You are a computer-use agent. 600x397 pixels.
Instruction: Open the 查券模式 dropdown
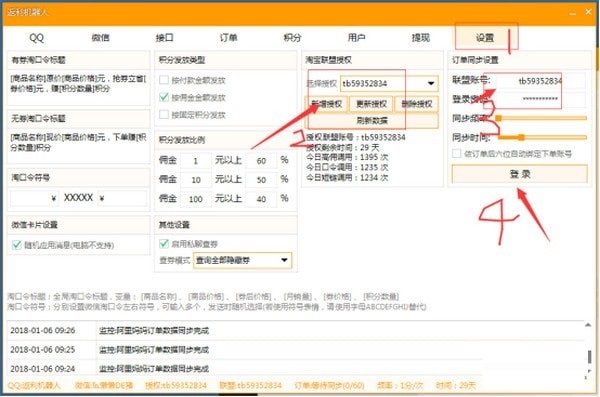pos(242,260)
